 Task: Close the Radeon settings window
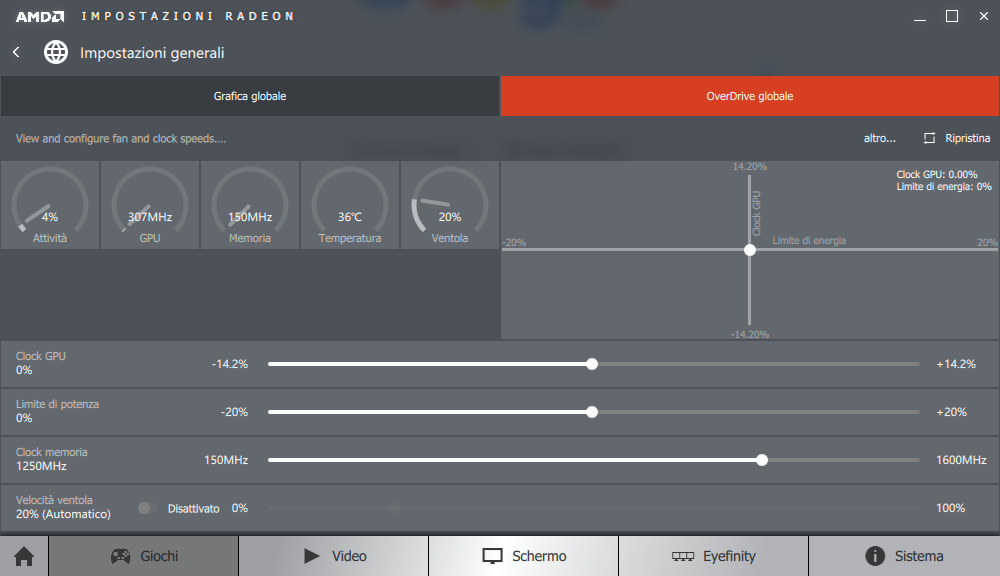tap(983, 16)
